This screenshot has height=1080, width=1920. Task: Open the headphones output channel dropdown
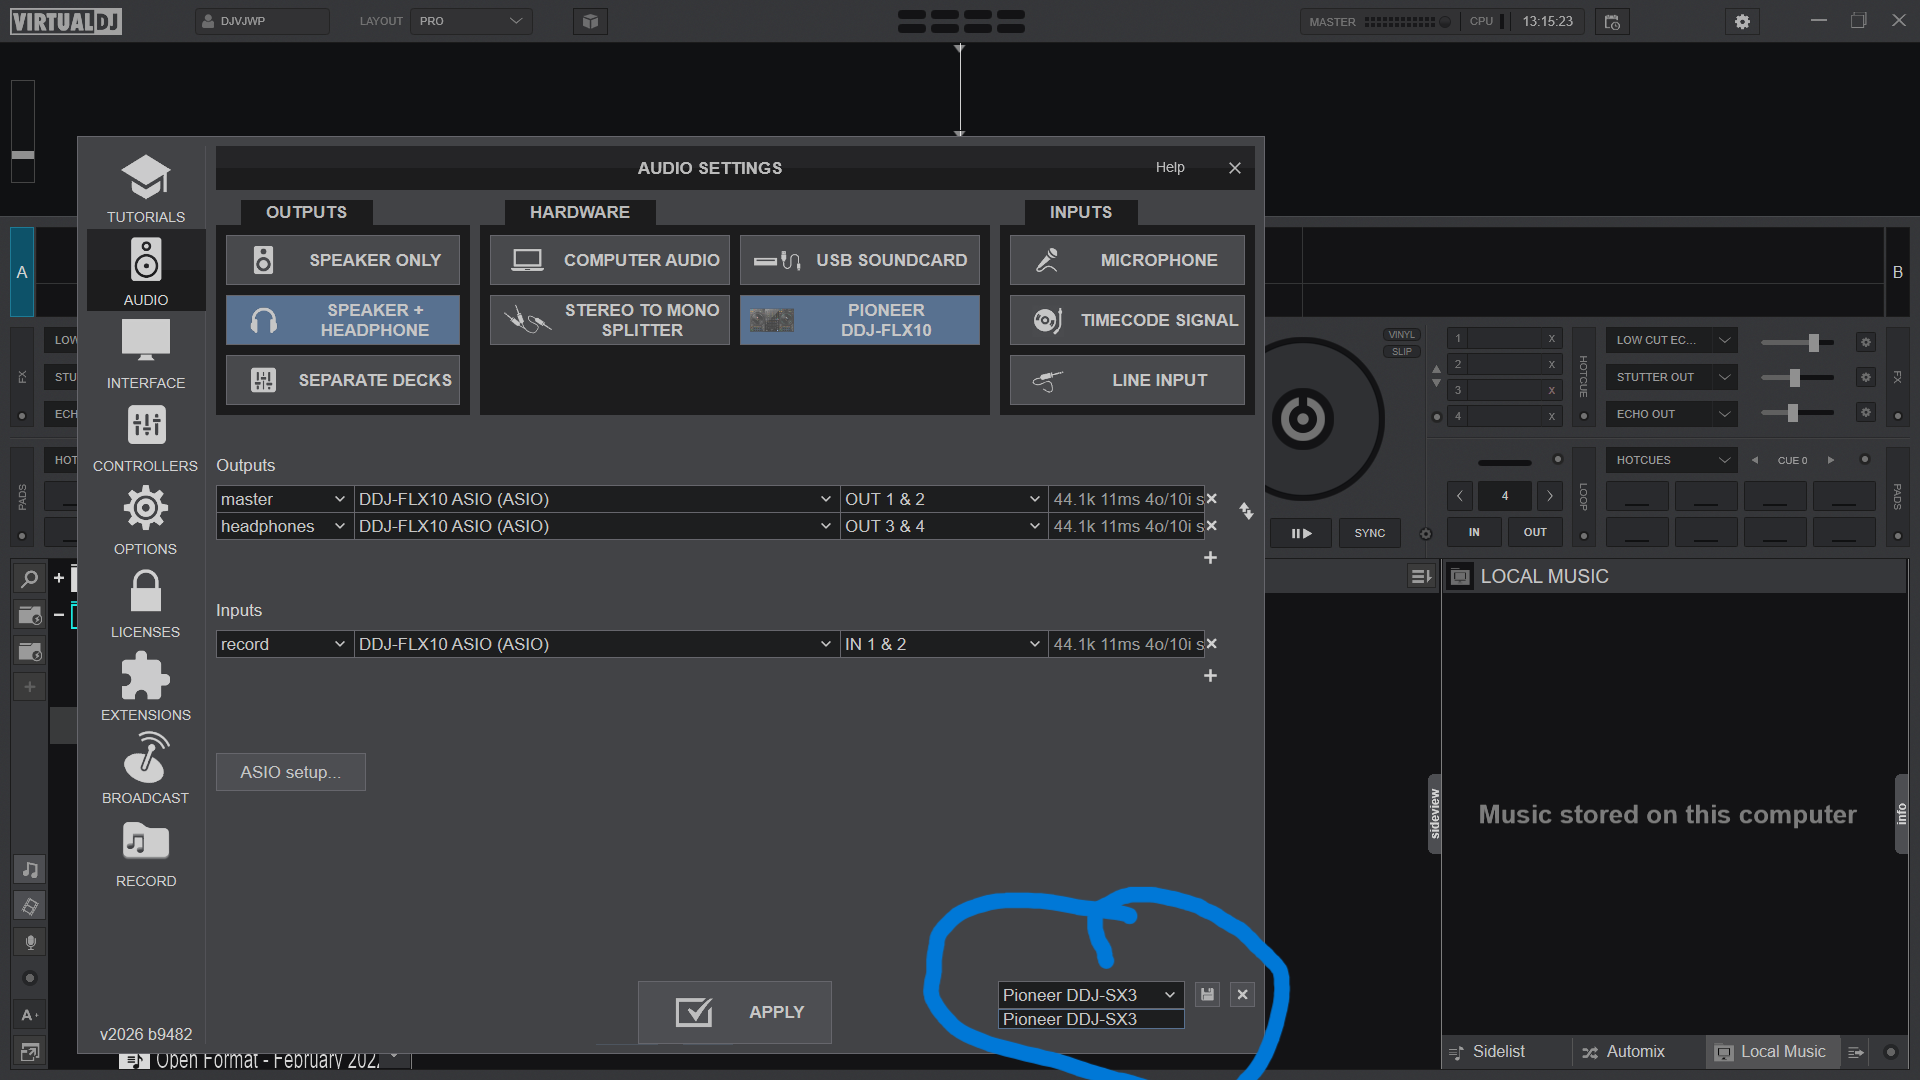coord(284,526)
